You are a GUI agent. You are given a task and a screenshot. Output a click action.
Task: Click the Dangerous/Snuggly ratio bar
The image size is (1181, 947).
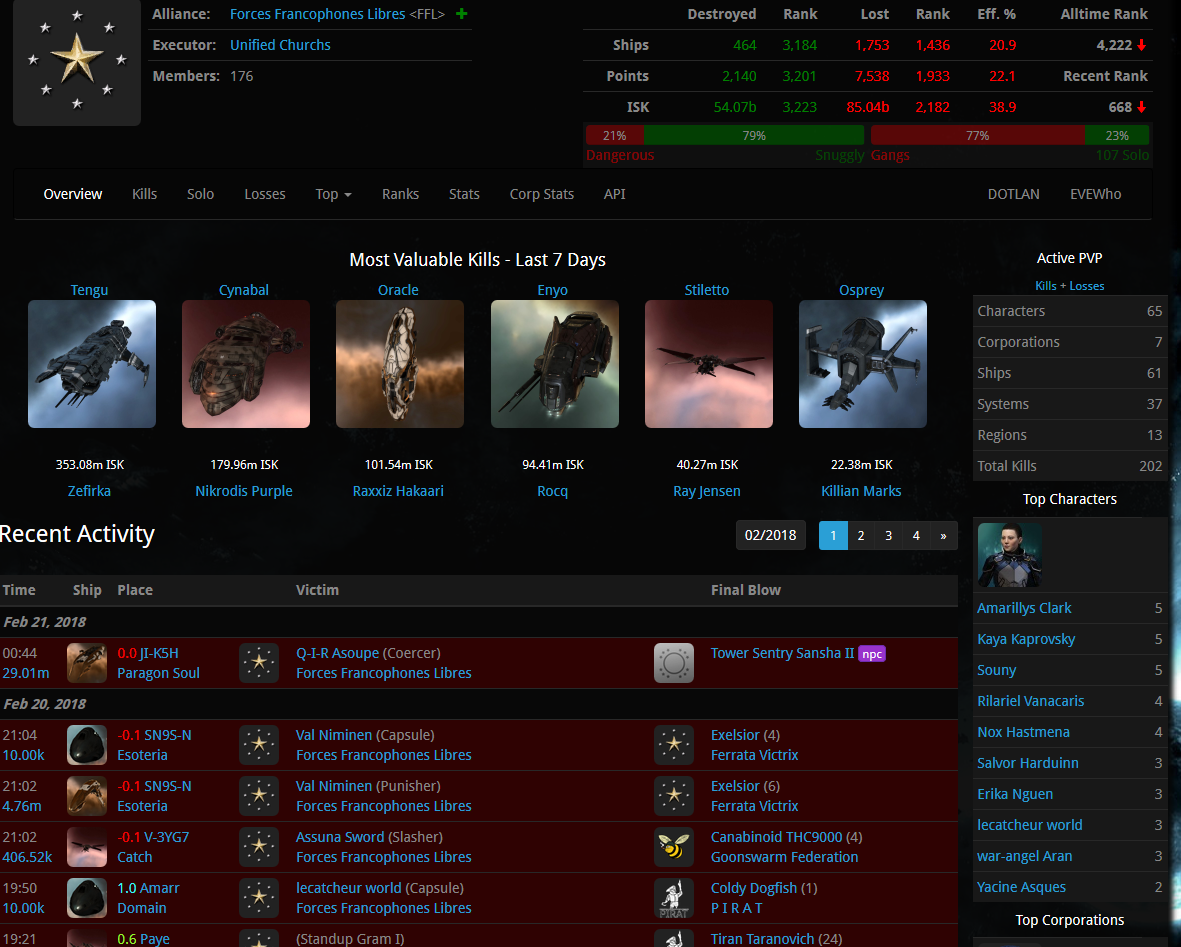click(x=725, y=136)
